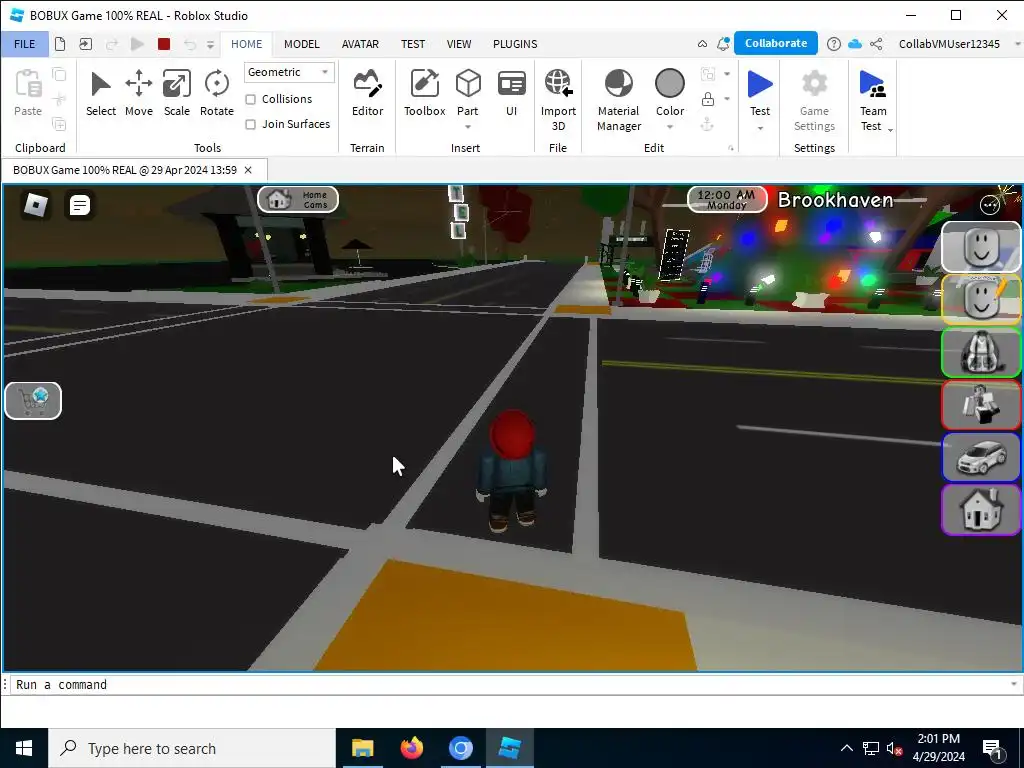Switch to the HOME ribbon tab
The width and height of the screenshot is (1024, 768).
[x=246, y=44]
